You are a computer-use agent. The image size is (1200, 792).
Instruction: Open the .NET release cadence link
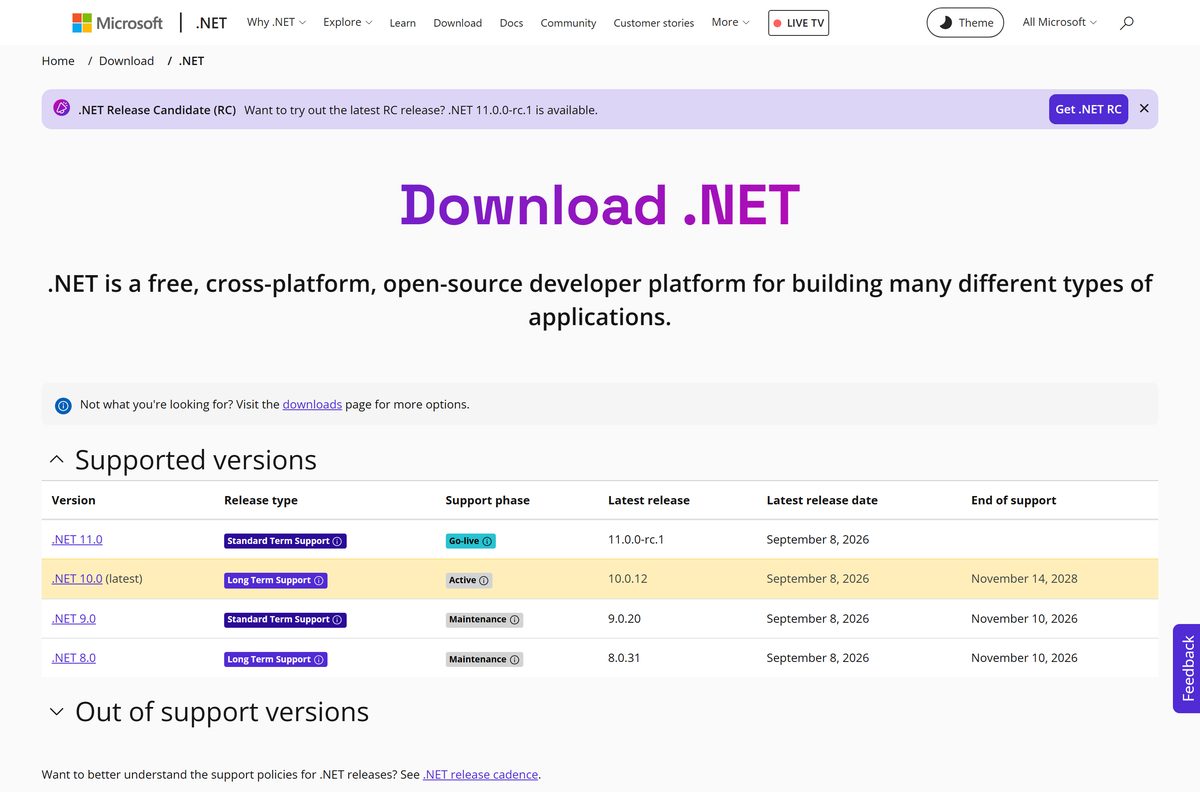(480, 775)
